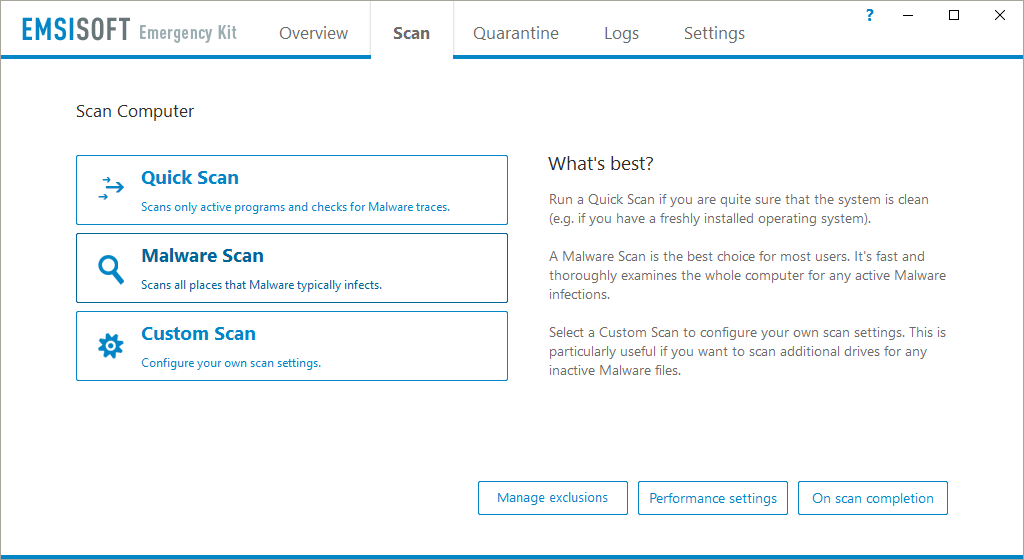This screenshot has width=1024, height=560.
Task: Open the Settings tab
Action: (x=714, y=33)
